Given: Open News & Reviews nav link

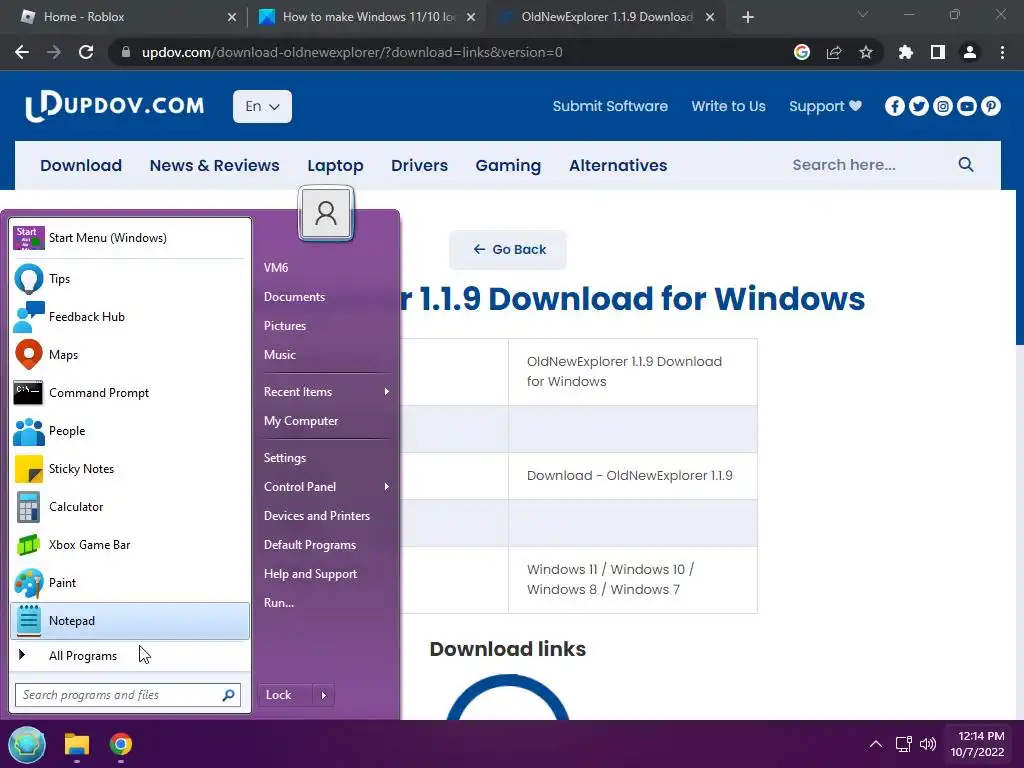Looking at the screenshot, I should [214, 165].
